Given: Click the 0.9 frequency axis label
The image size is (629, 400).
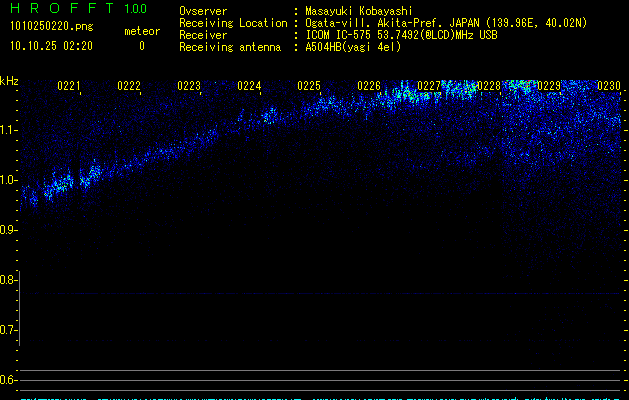Looking at the screenshot, I should pos(7,230).
